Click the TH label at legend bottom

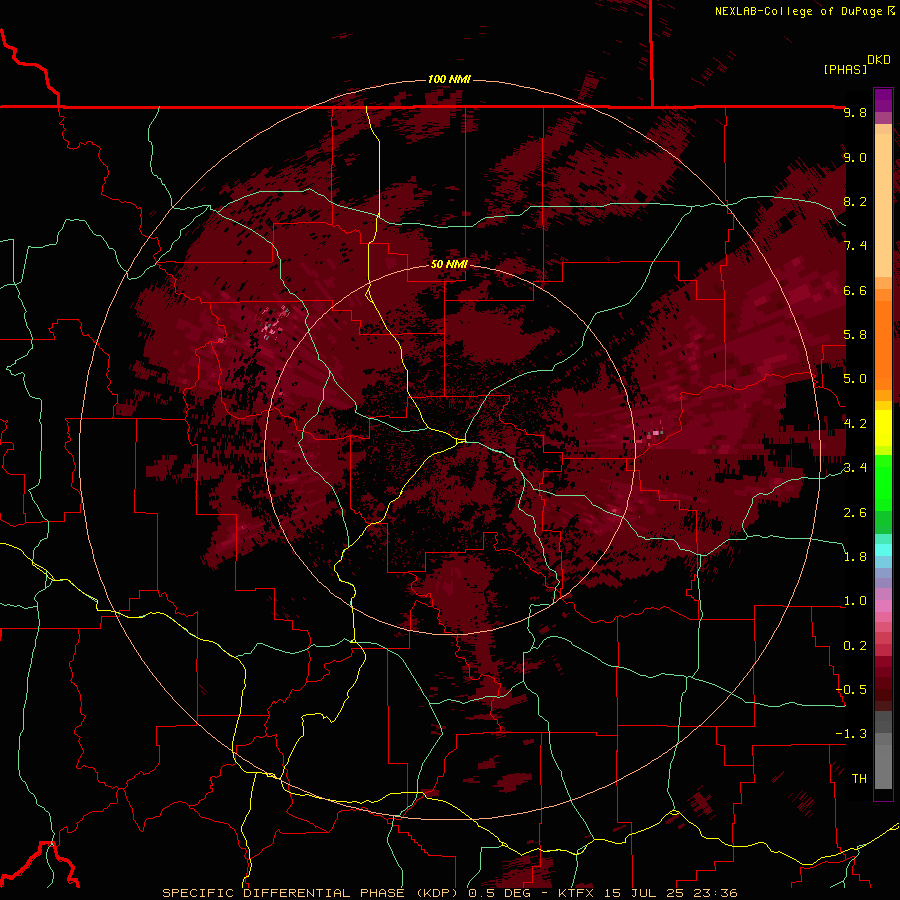coord(859,779)
